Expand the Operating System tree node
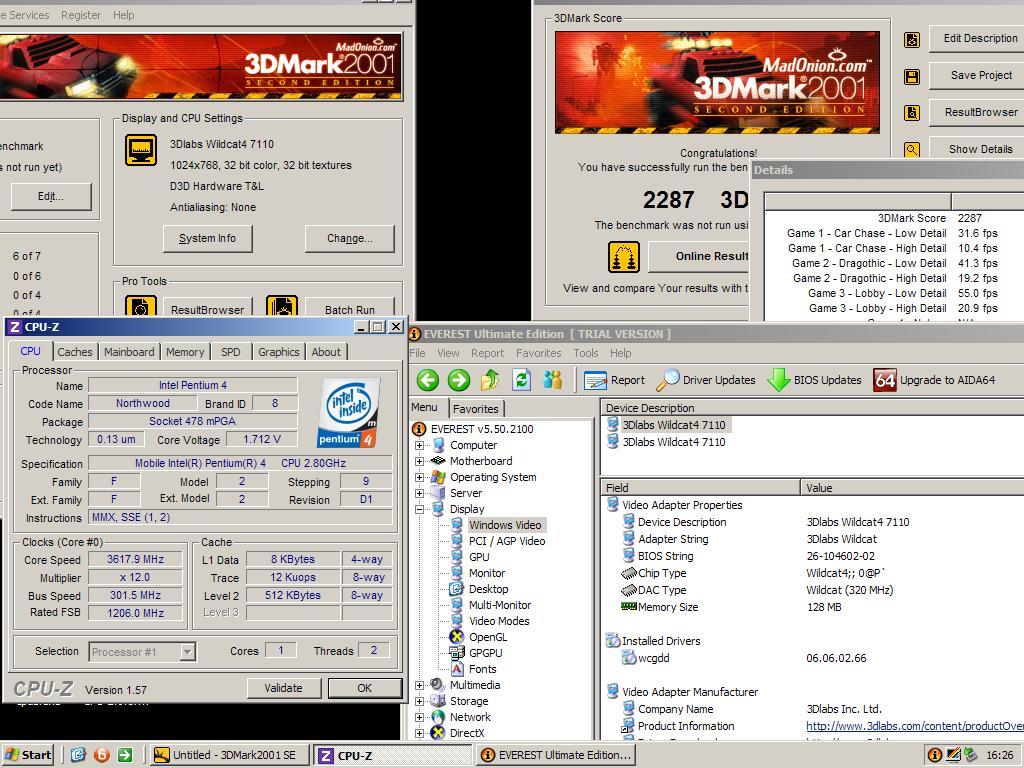This screenshot has height=768, width=1024. (419, 477)
